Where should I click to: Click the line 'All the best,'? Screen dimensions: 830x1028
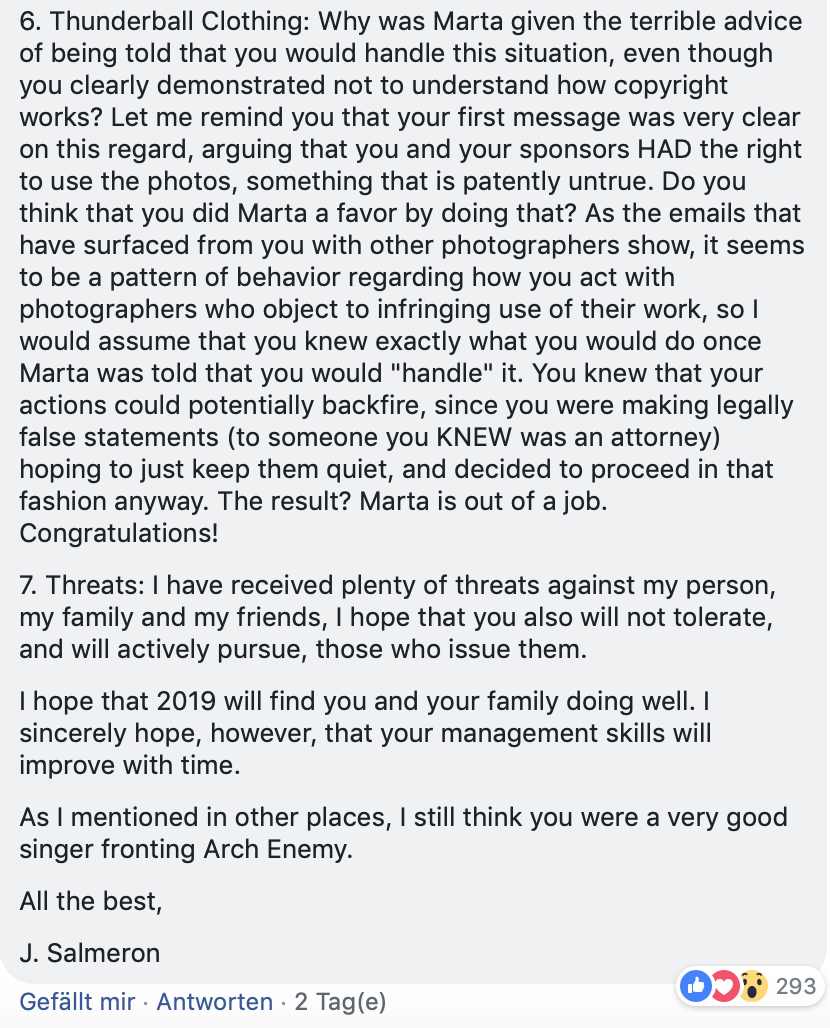tap(90, 901)
